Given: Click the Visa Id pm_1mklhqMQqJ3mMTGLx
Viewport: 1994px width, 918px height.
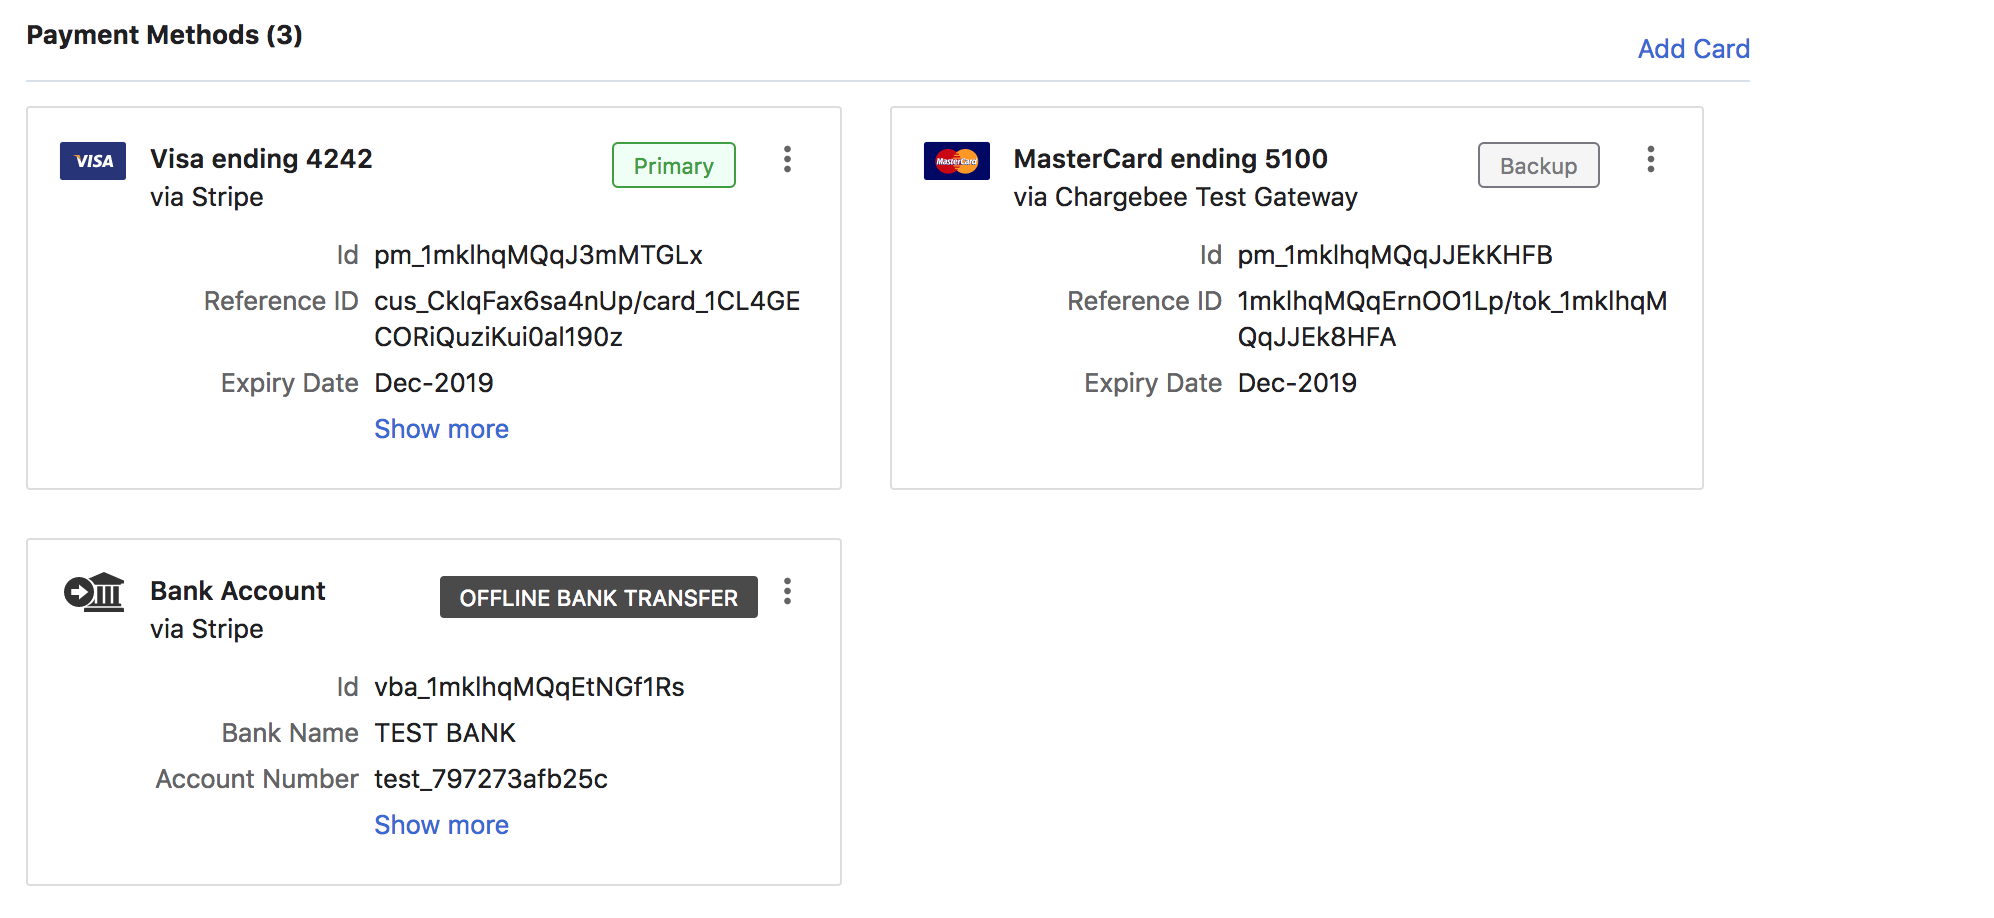Looking at the screenshot, I should click(x=538, y=255).
